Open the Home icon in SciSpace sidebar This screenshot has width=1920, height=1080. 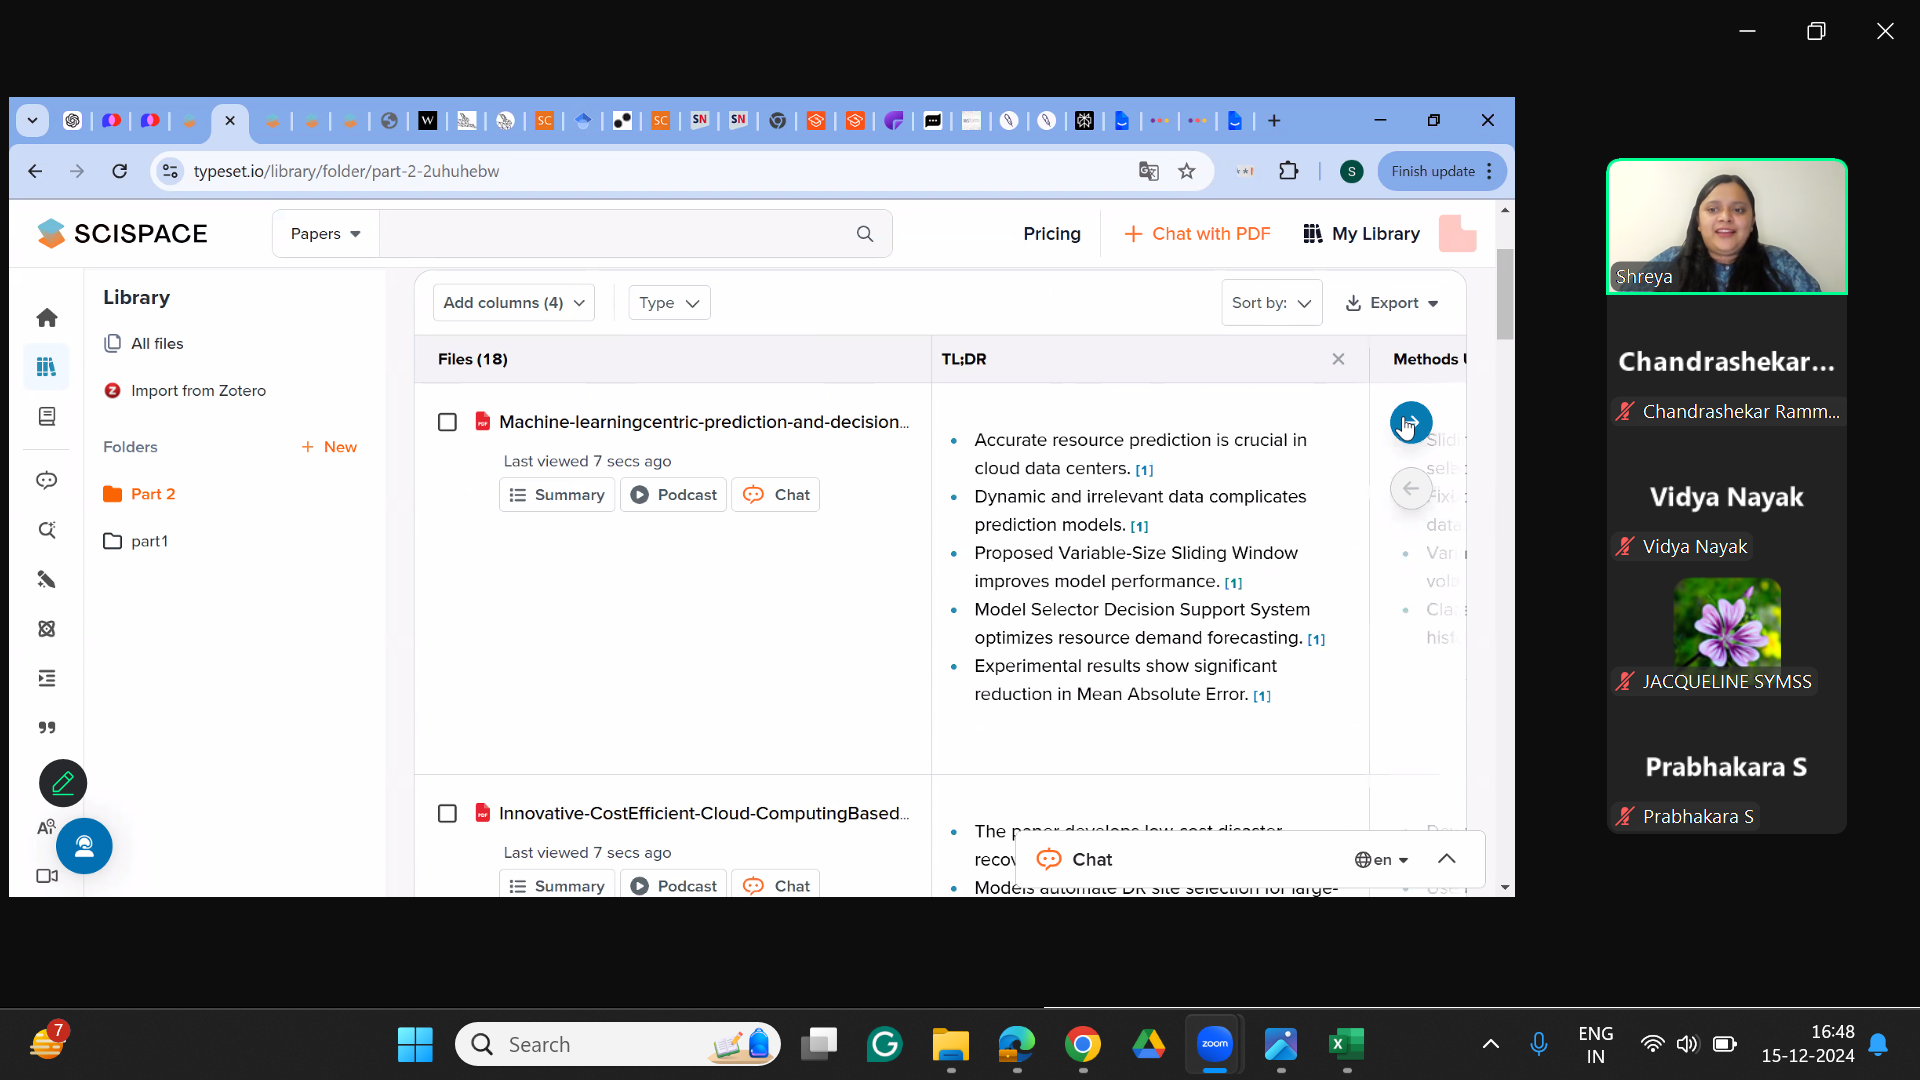[x=47, y=318]
